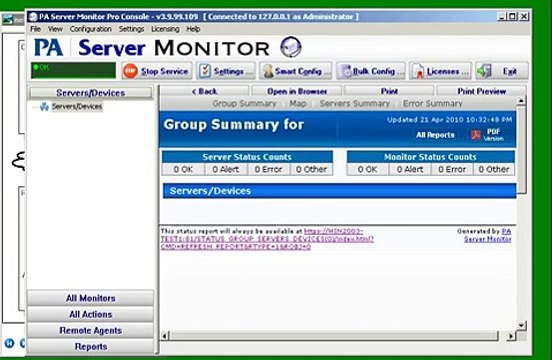The height and width of the screenshot is (360, 552).
Task: Open the Help menu
Action: click(x=193, y=29)
